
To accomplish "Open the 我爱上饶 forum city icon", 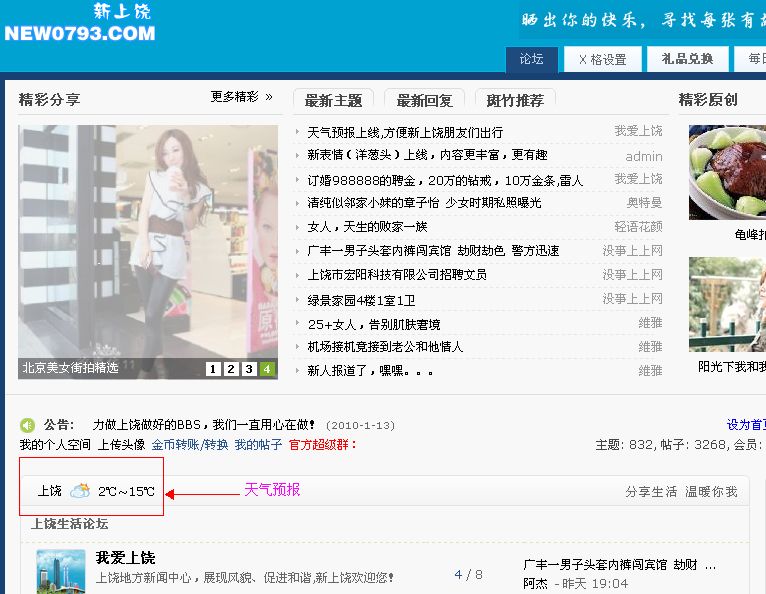I will tap(61, 572).
